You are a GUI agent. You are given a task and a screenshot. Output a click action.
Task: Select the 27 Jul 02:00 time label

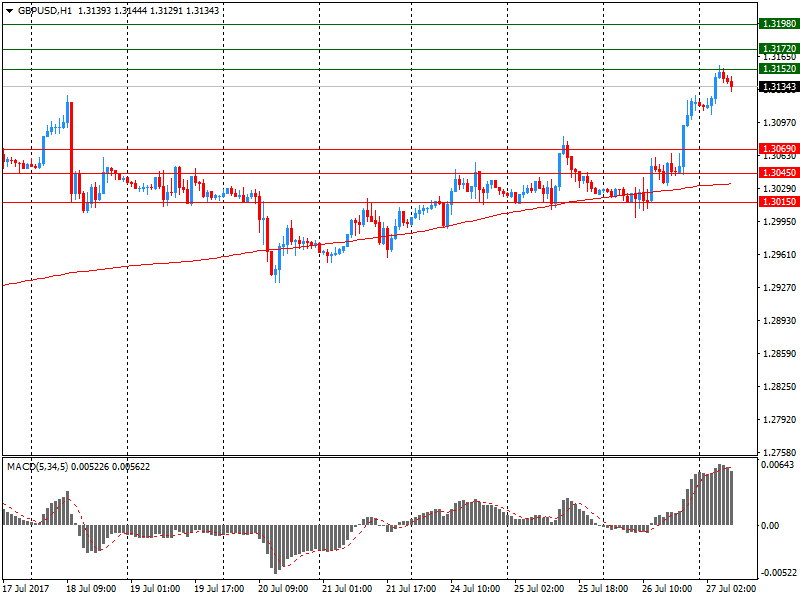(x=731, y=589)
